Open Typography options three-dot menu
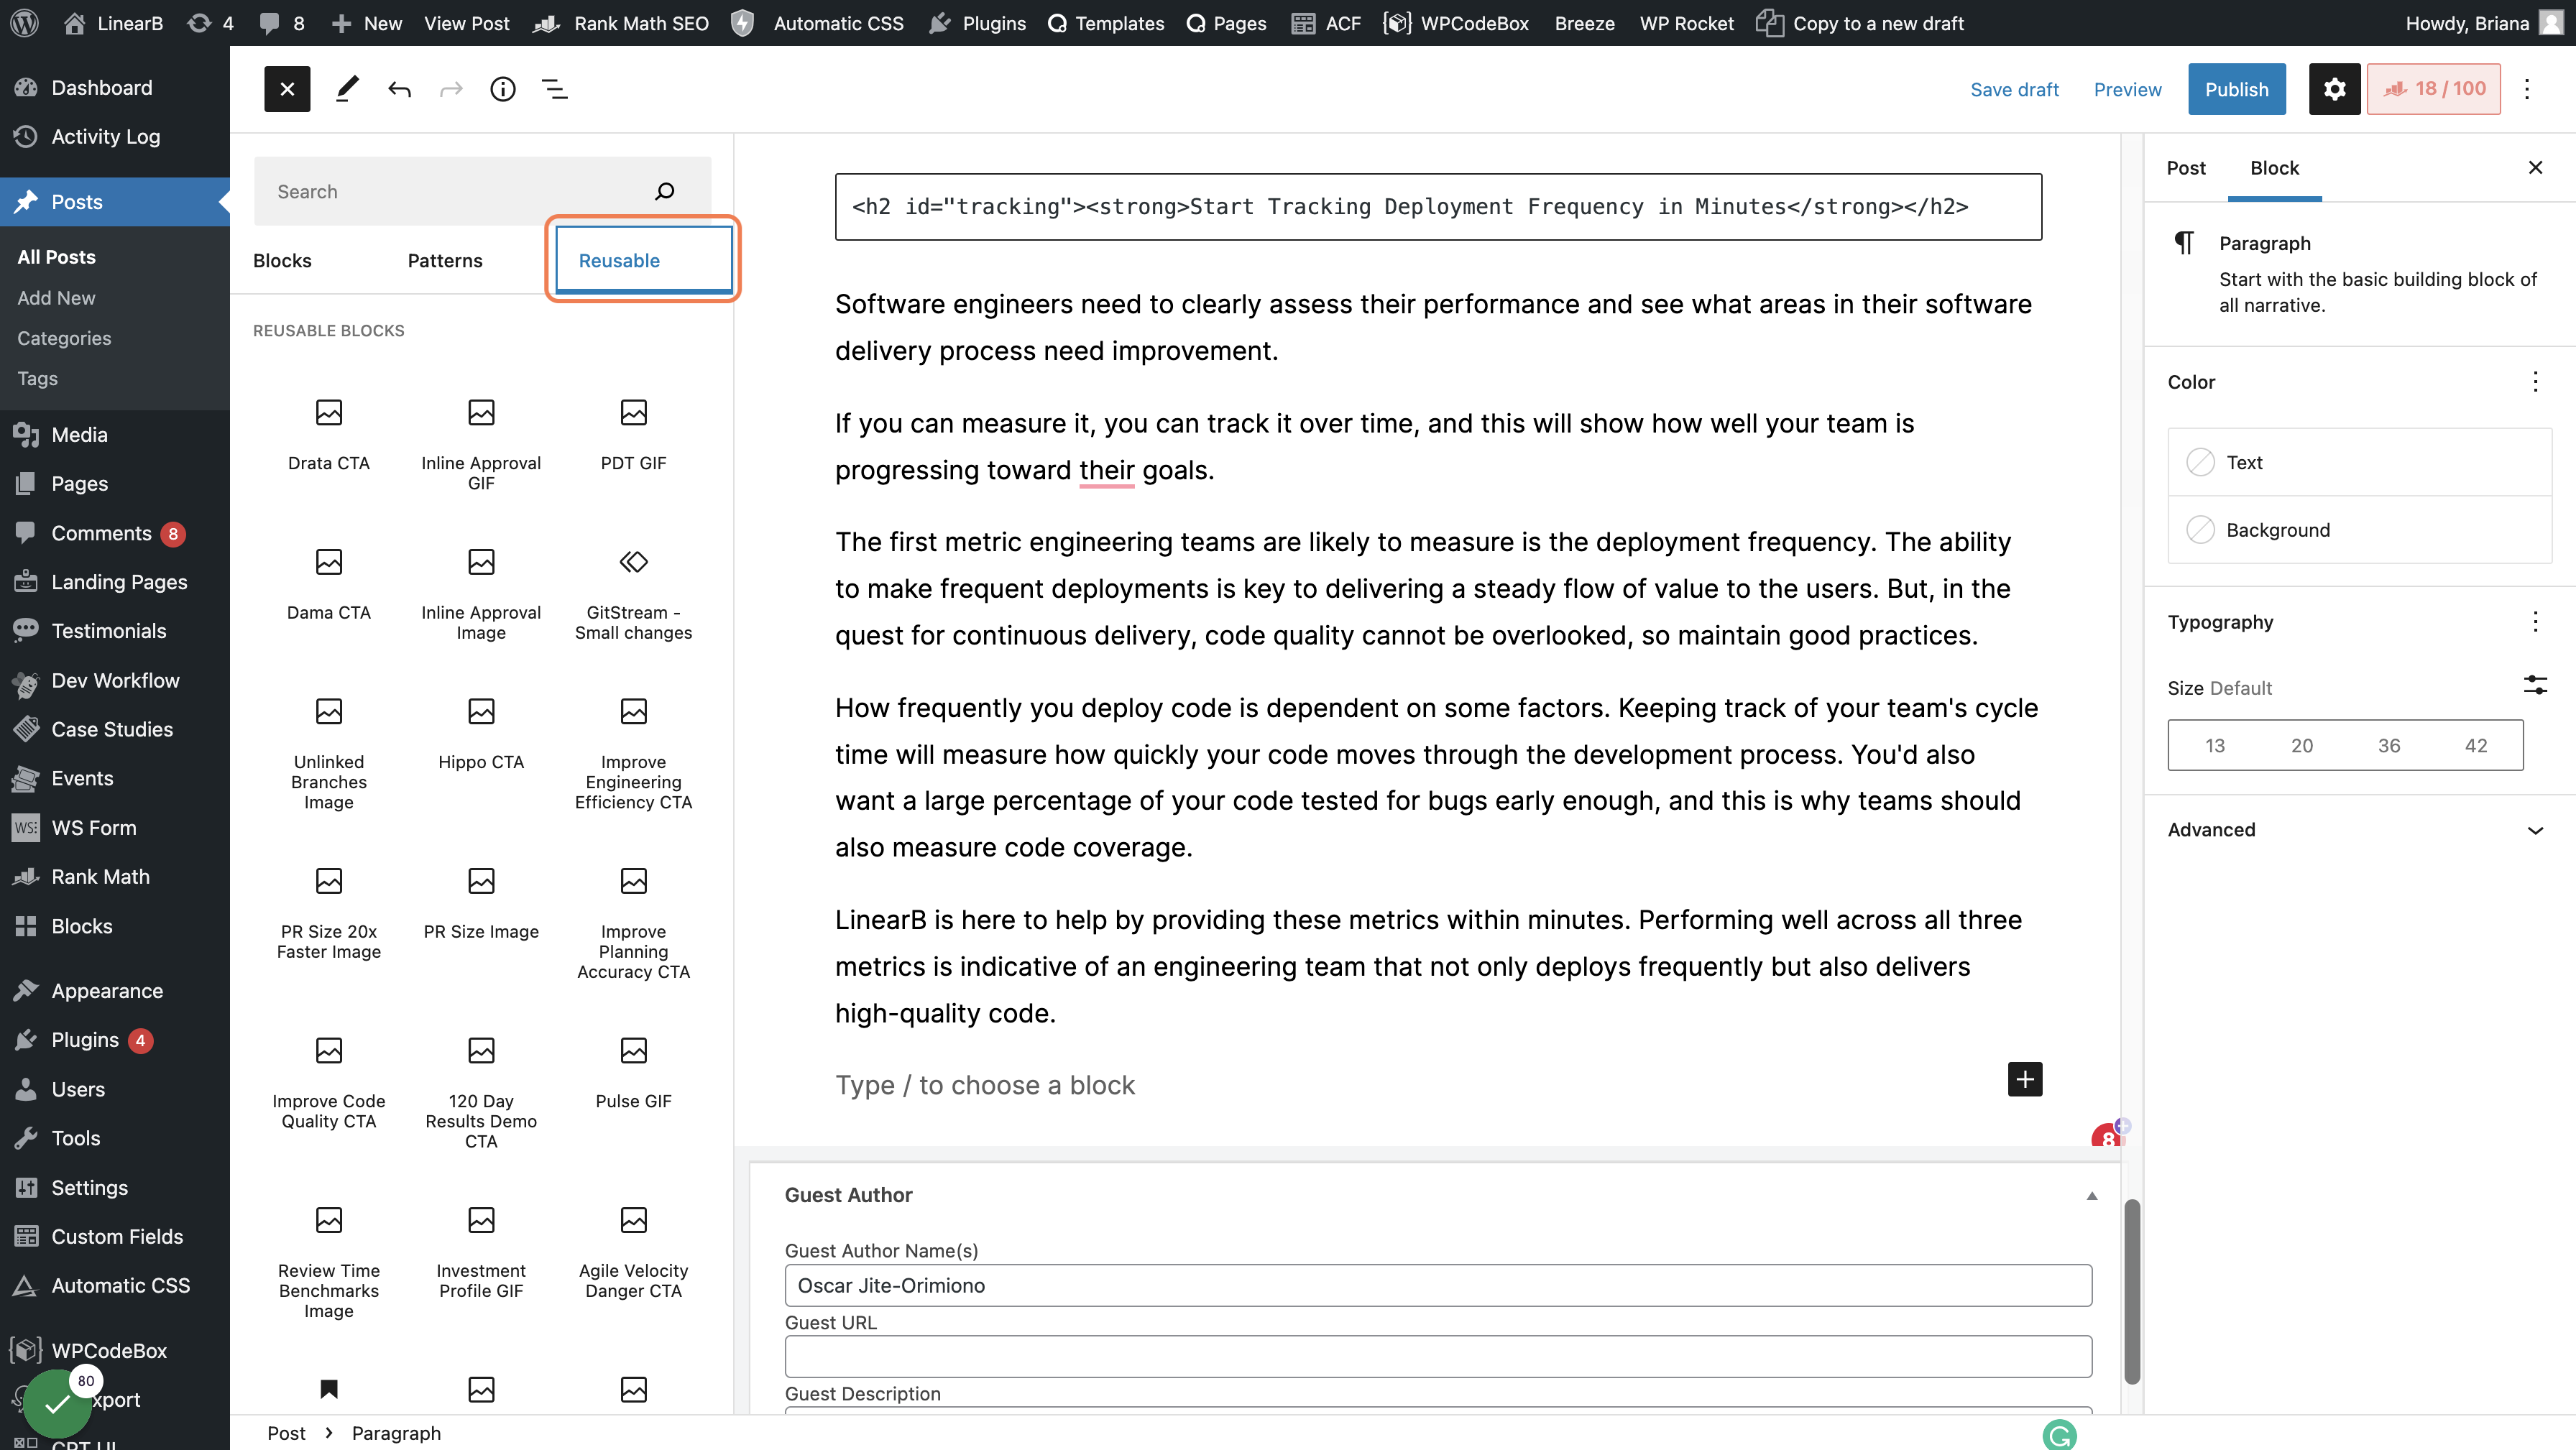The width and height of the screenshot is (2576, 1450). [2535, 622]
